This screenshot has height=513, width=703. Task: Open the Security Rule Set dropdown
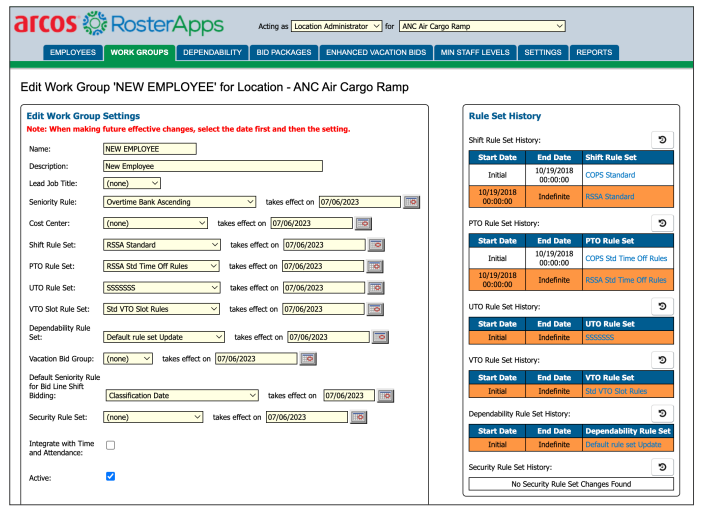(153, 417)
